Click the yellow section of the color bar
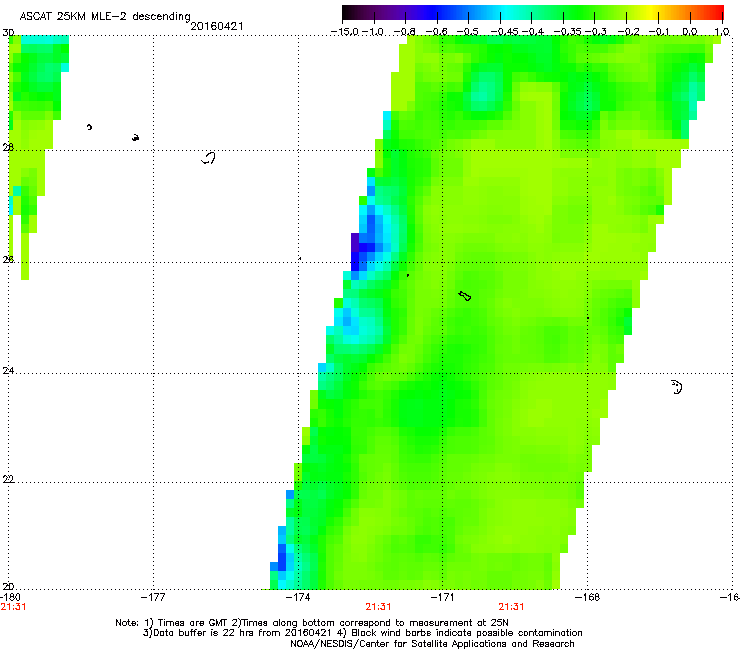This screenshot has height=650, width=740. tap(652, 13)
